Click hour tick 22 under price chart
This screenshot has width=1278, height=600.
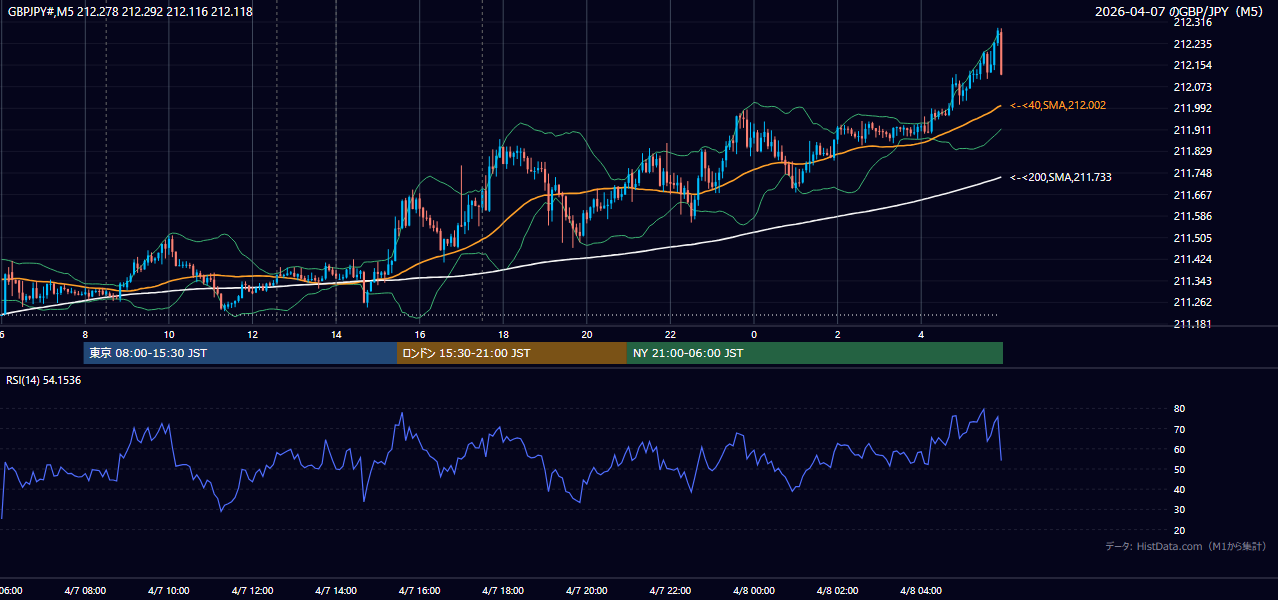671,334
